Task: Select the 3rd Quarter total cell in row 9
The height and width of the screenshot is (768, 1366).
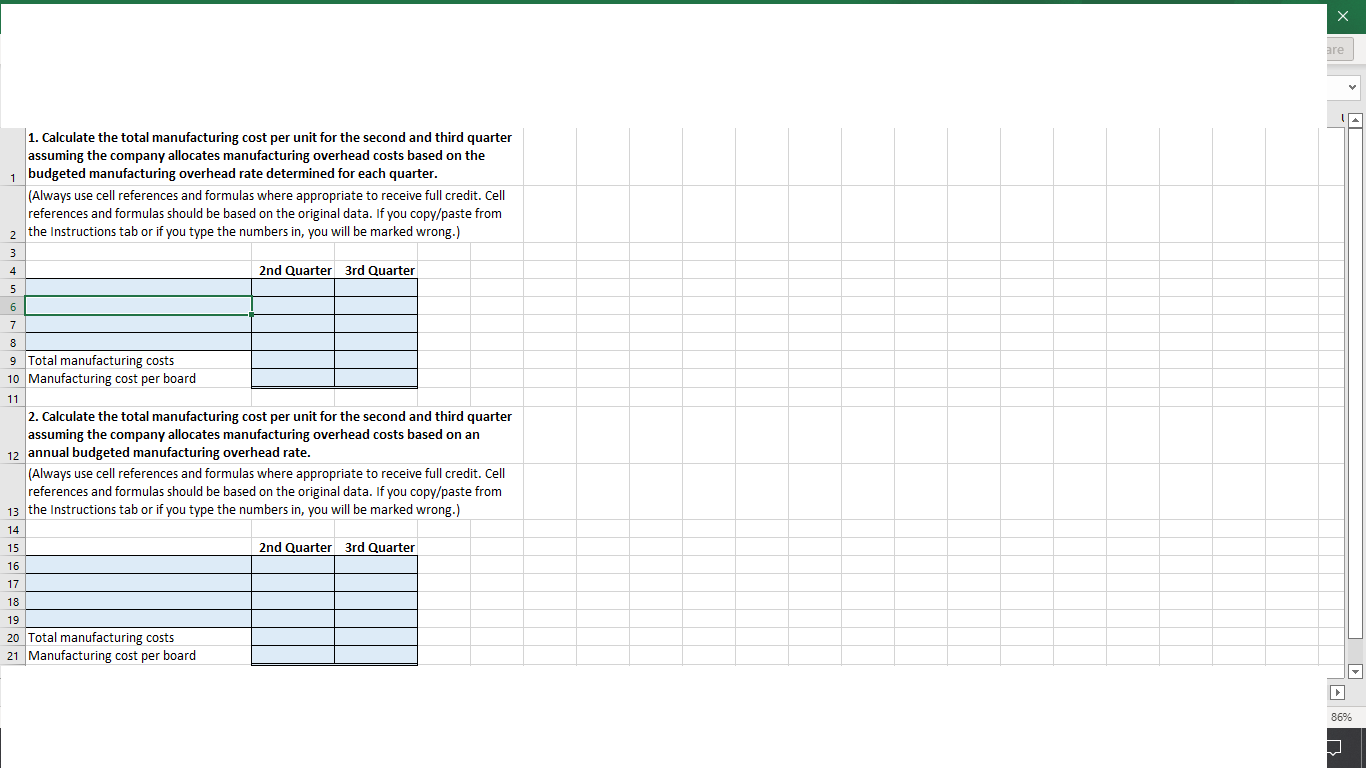Action: [376, 360]
